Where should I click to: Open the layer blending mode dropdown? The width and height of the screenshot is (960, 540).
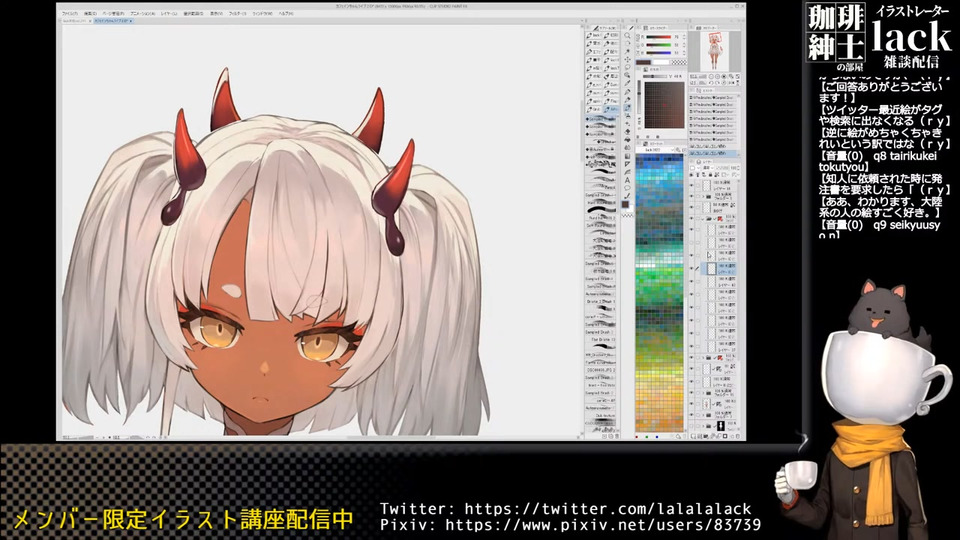click(x=708, y=168)
